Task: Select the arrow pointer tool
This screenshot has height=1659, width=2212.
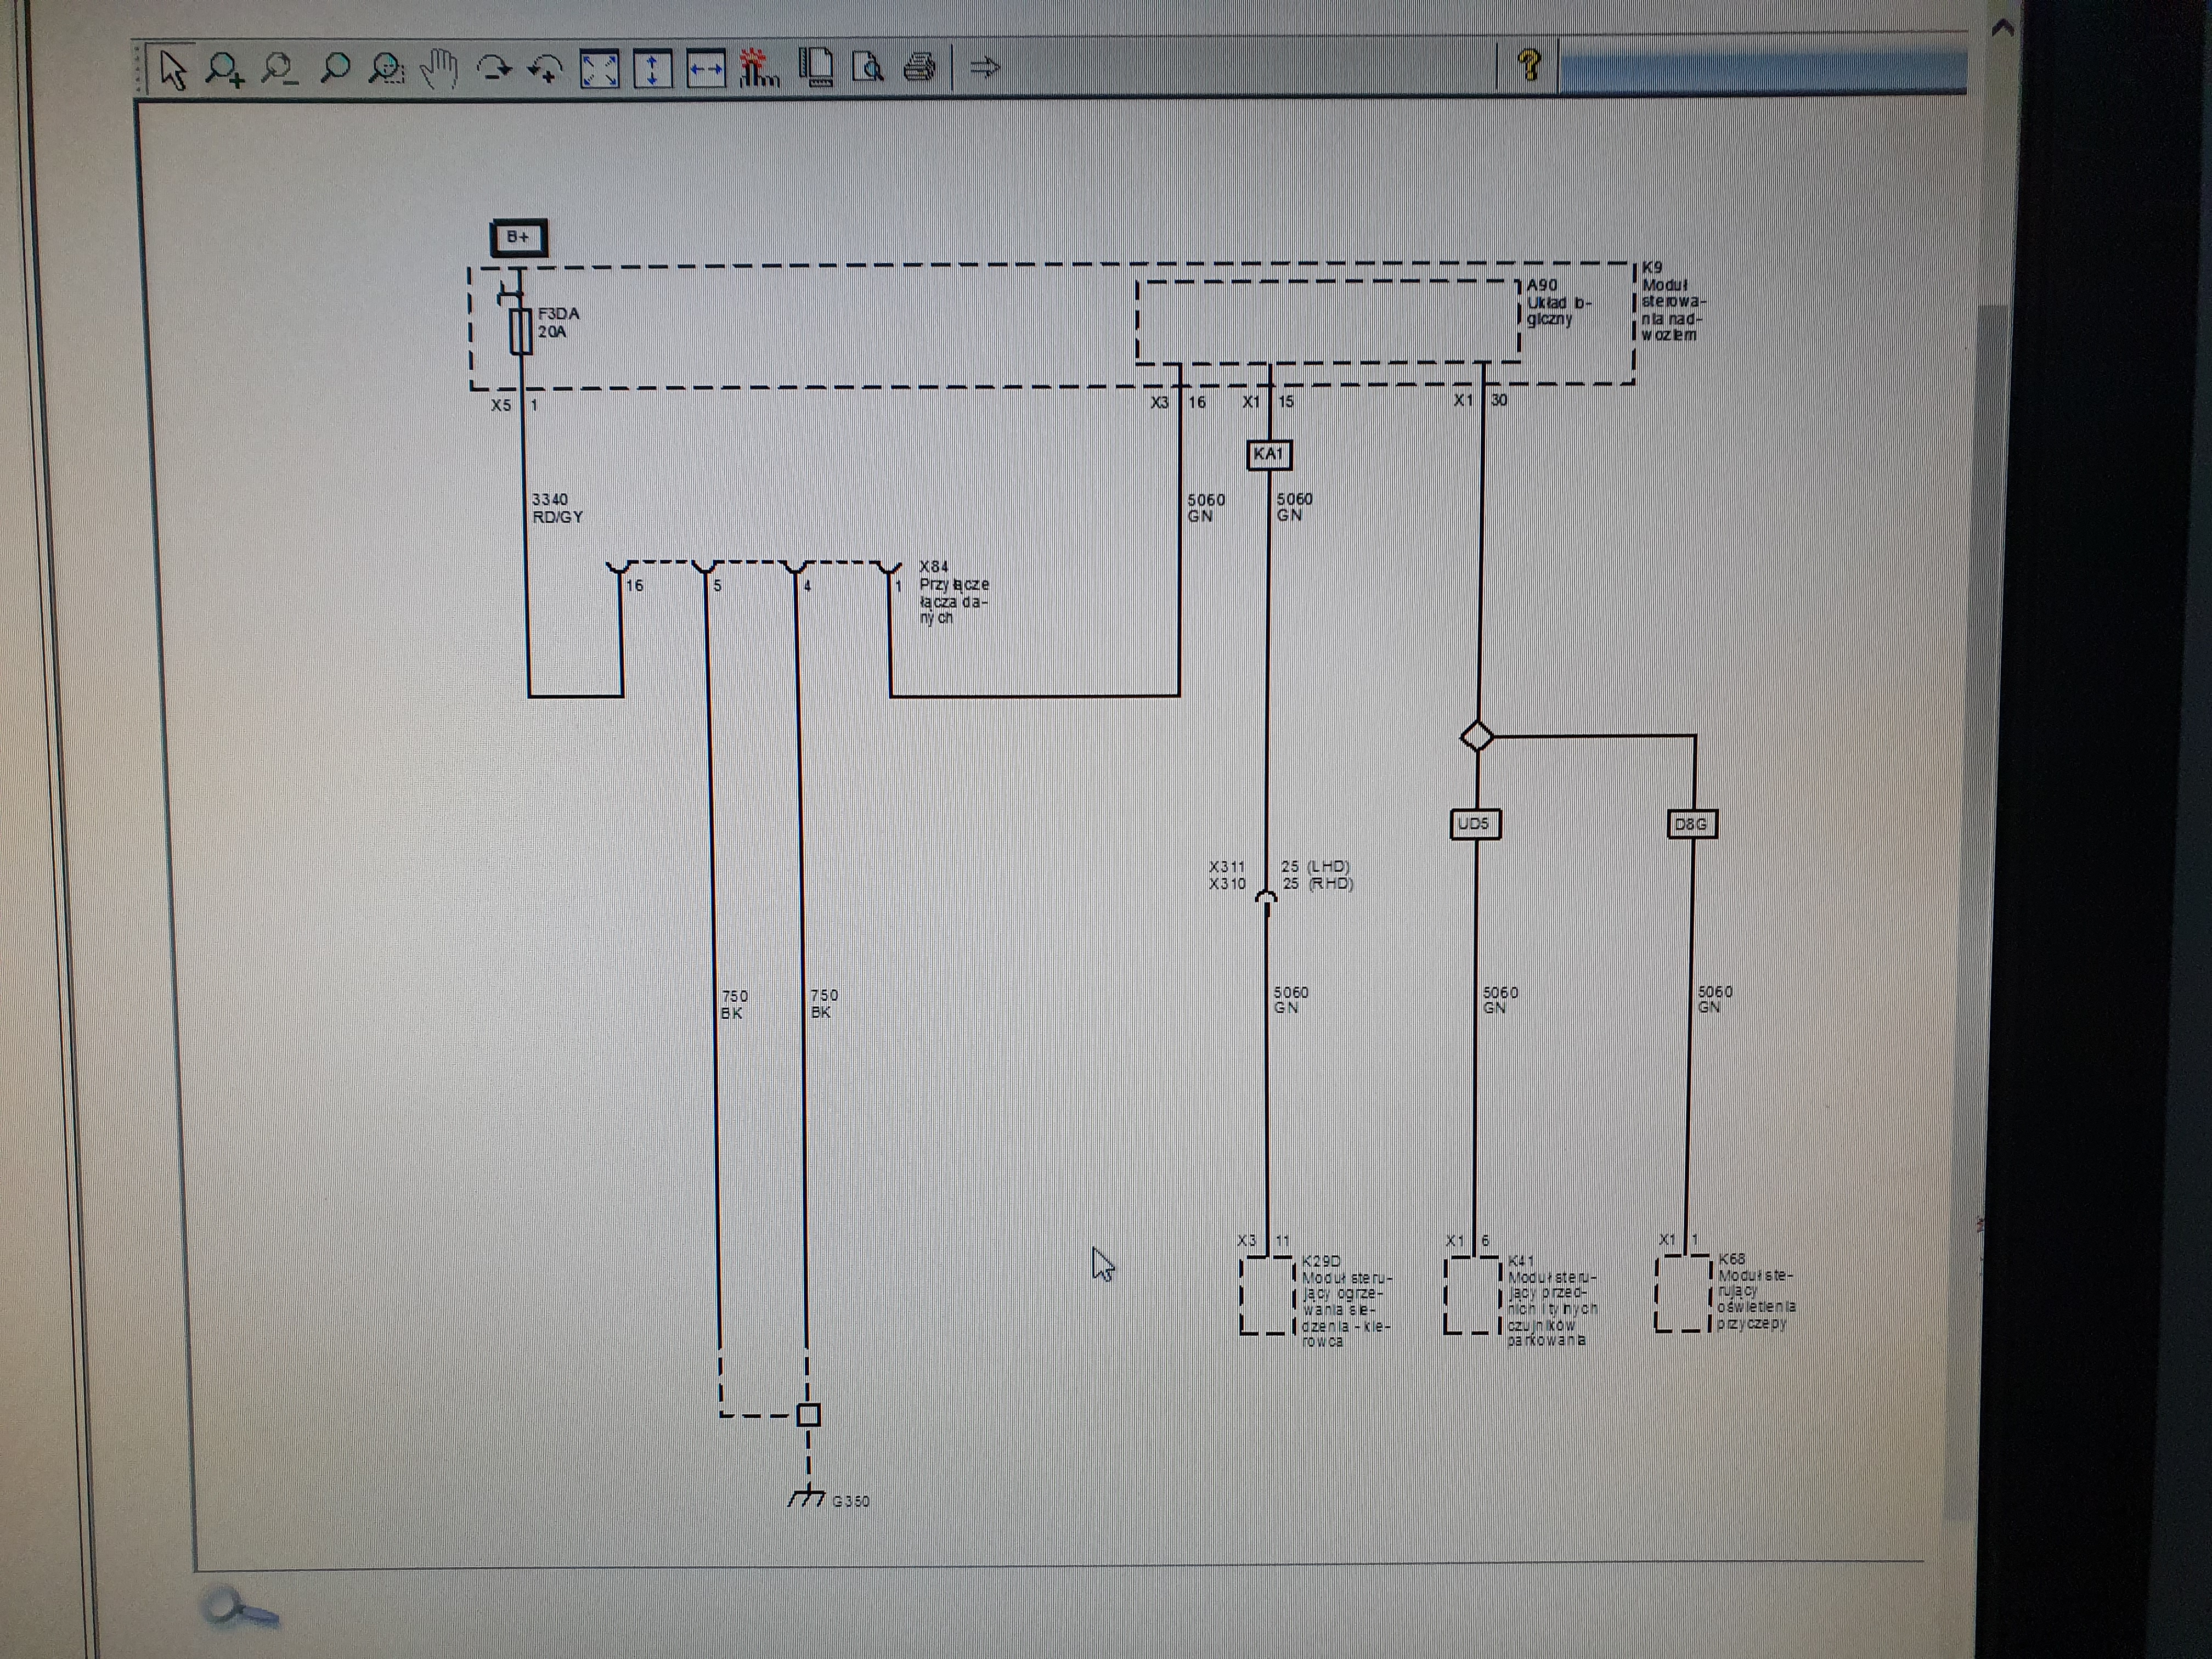Action: click(x=173, y=70)
